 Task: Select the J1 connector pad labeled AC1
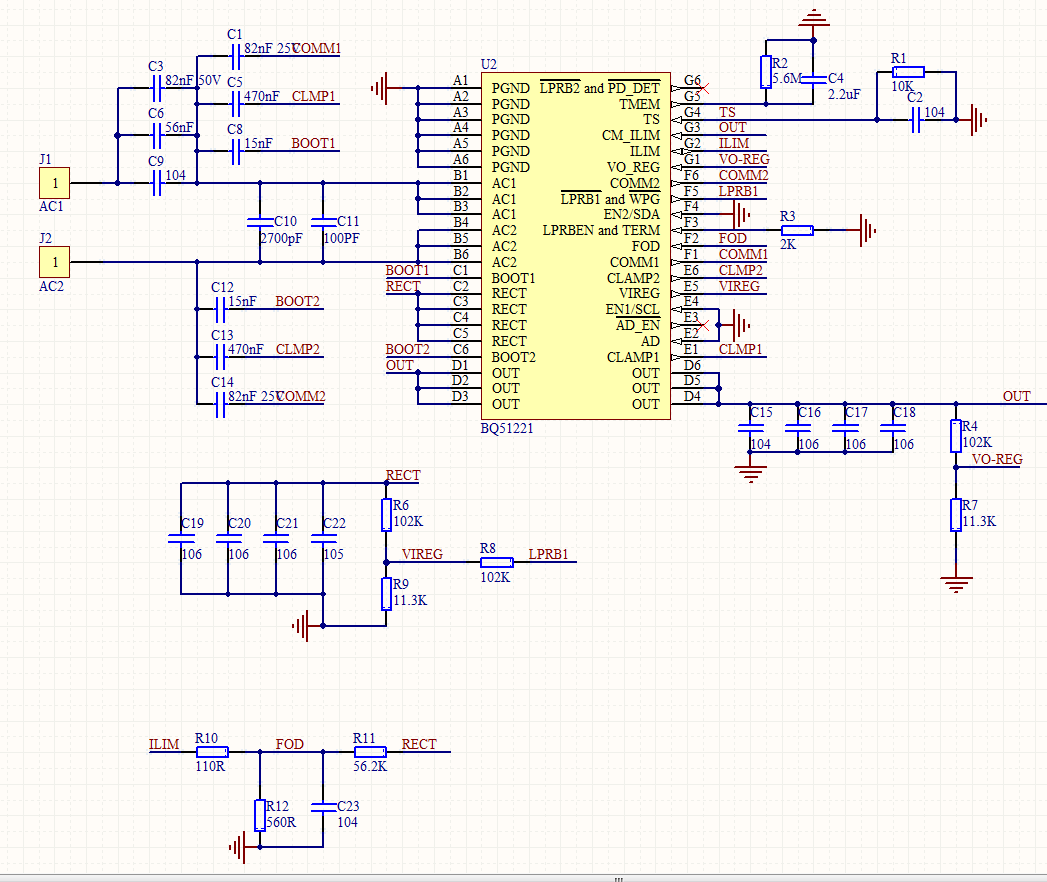(x=54, y=183)
